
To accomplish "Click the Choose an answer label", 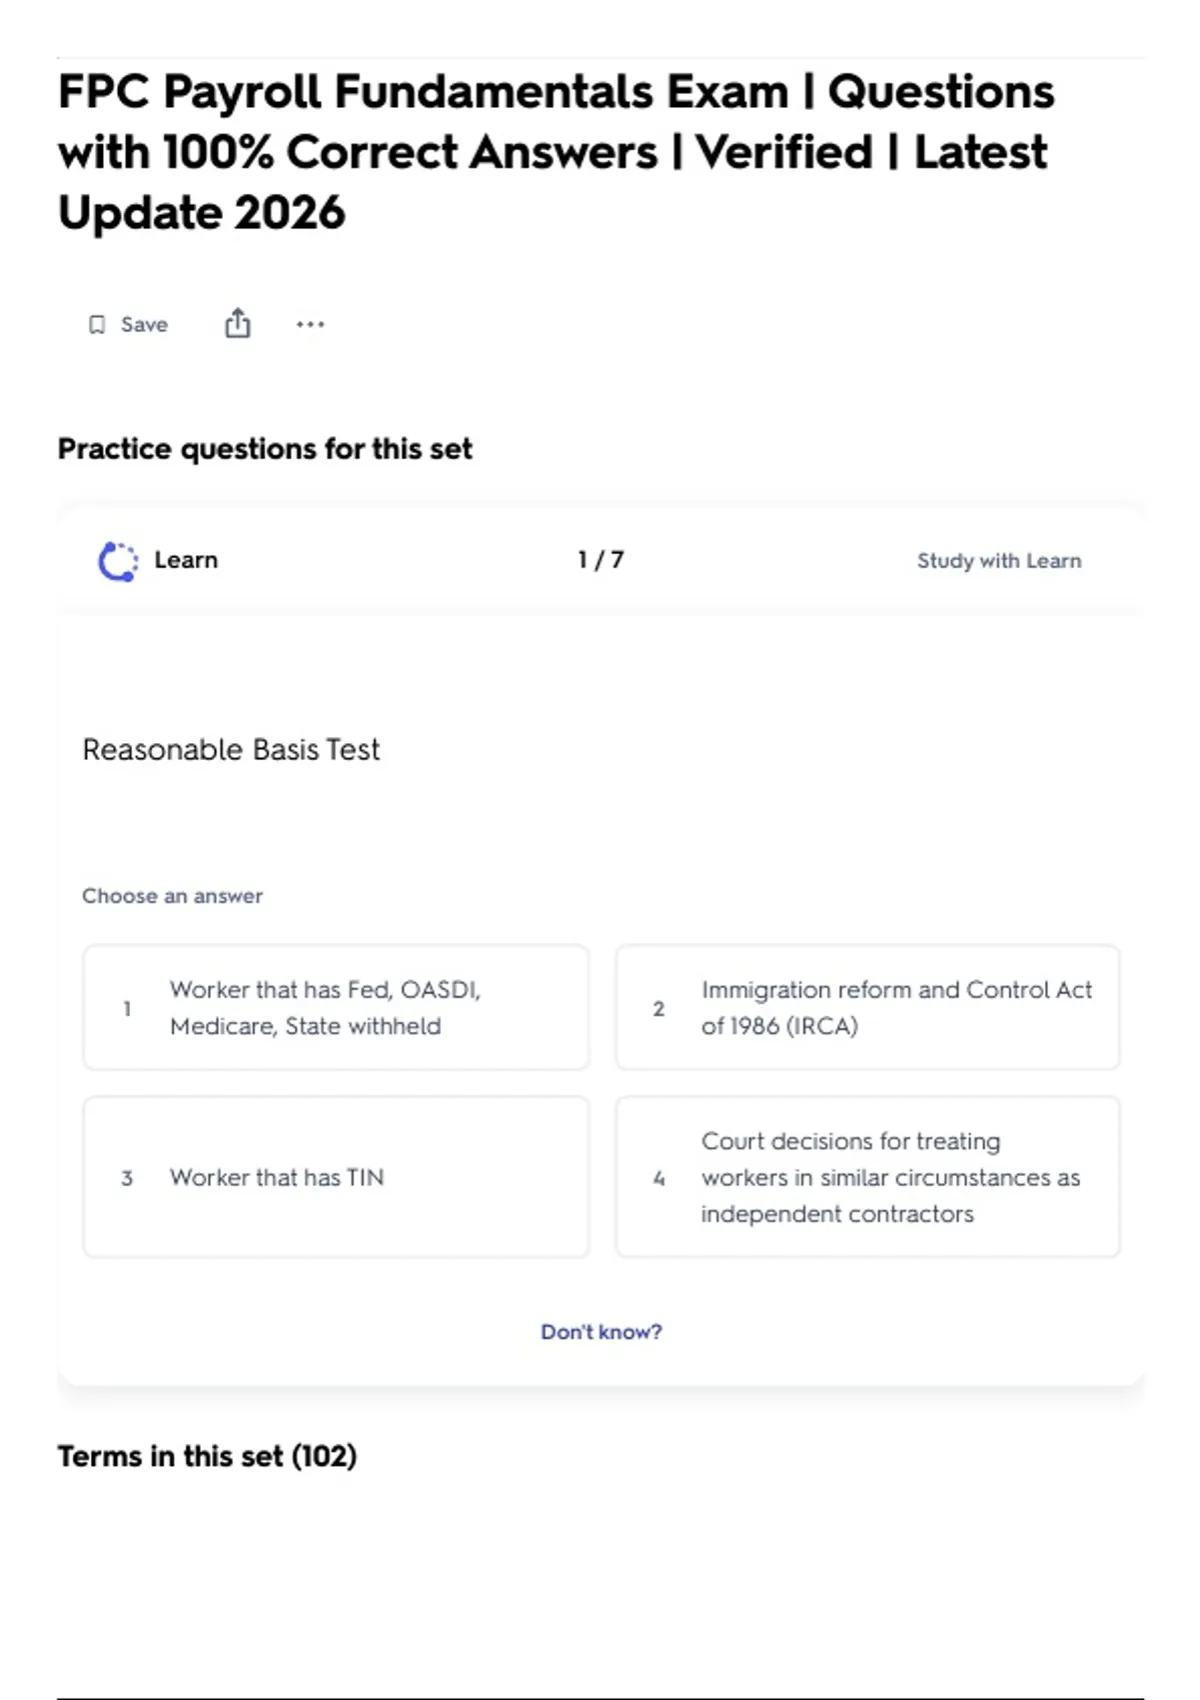I will coord(172,896).
